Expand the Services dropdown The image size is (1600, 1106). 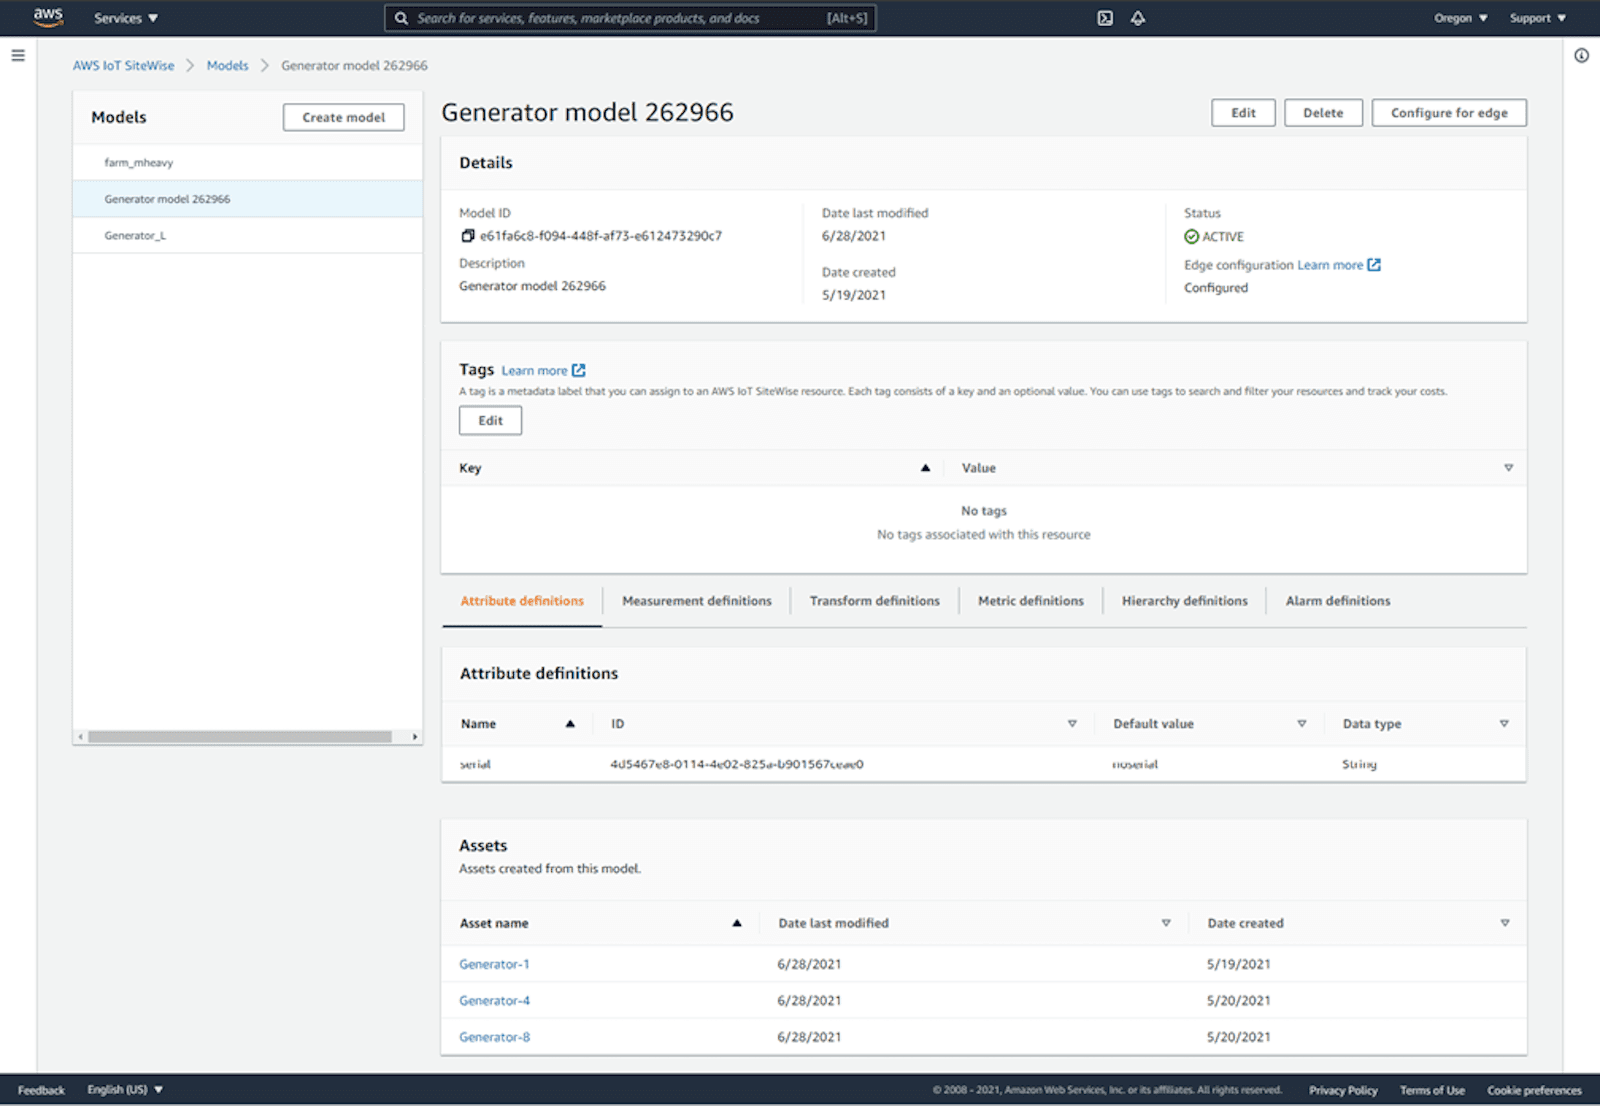point(126,18)
